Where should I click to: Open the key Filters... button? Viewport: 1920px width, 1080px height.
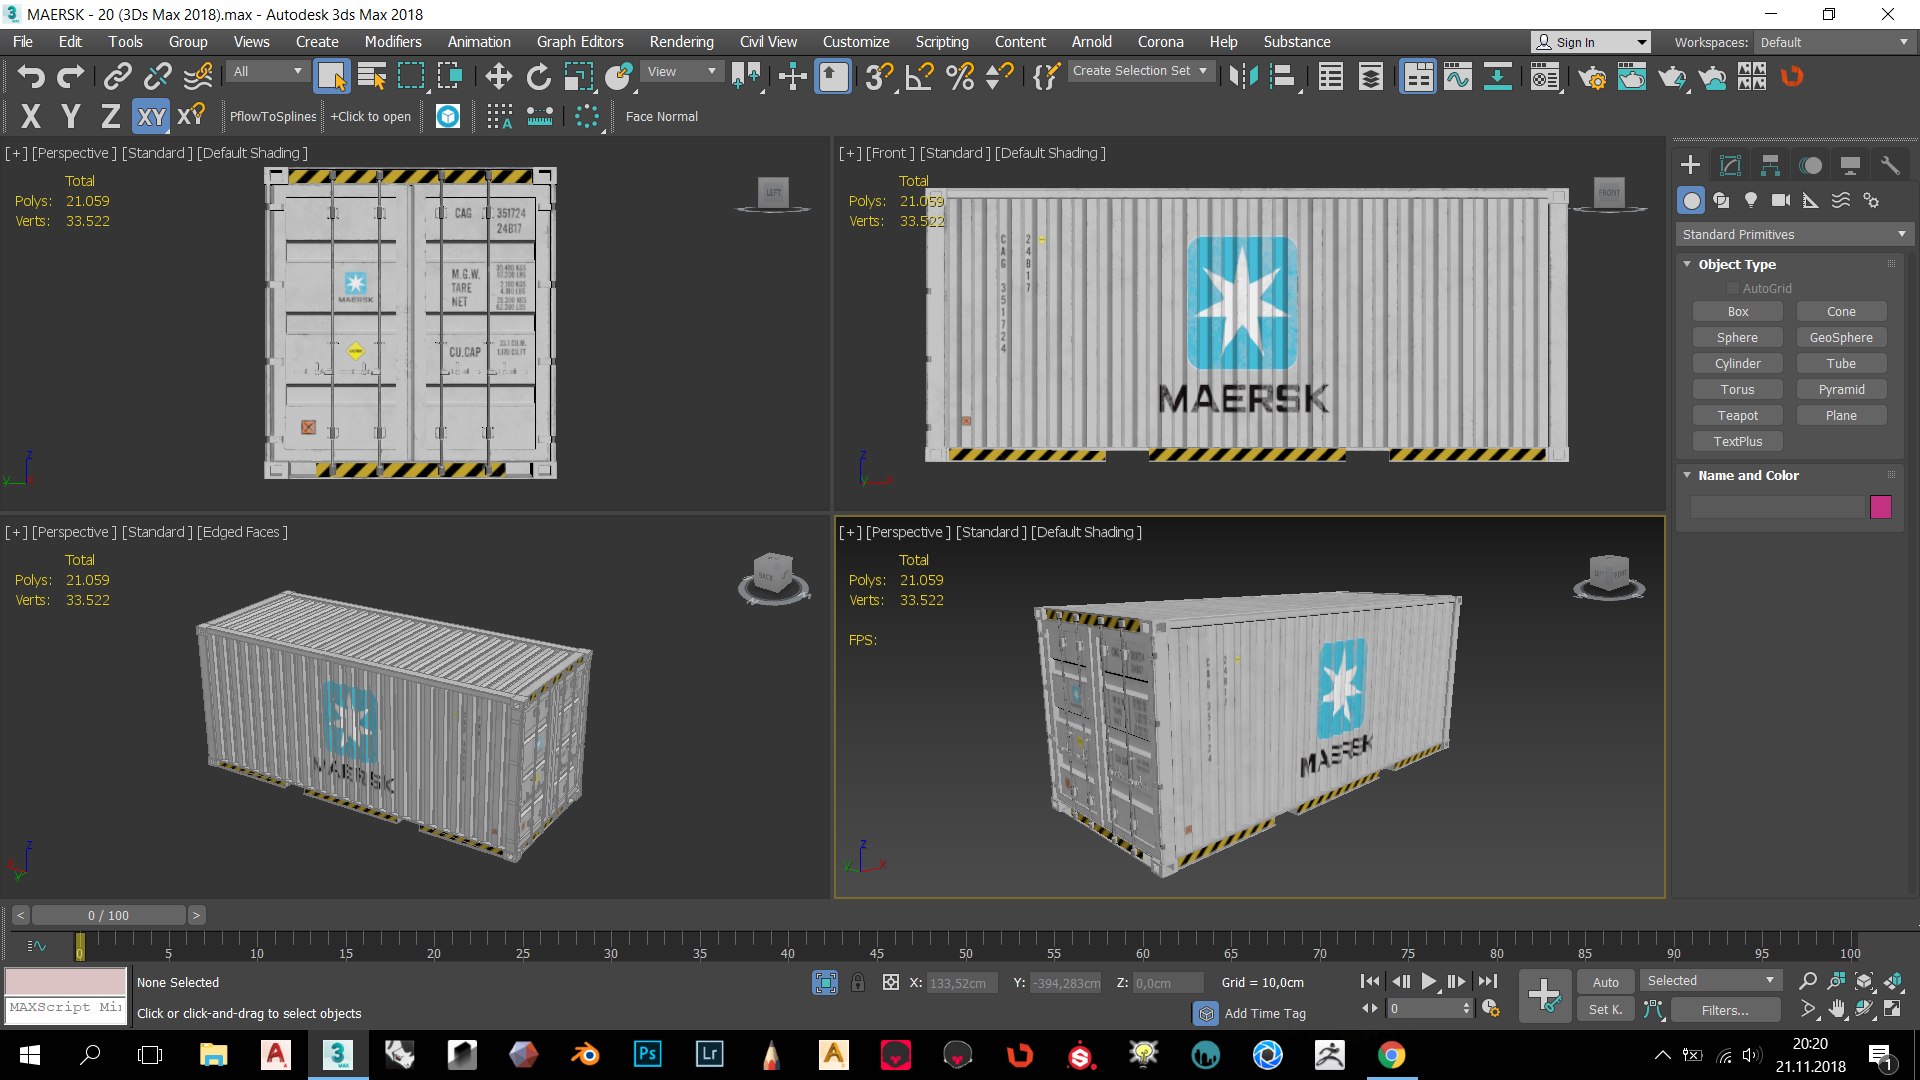click(1725, 1010)
